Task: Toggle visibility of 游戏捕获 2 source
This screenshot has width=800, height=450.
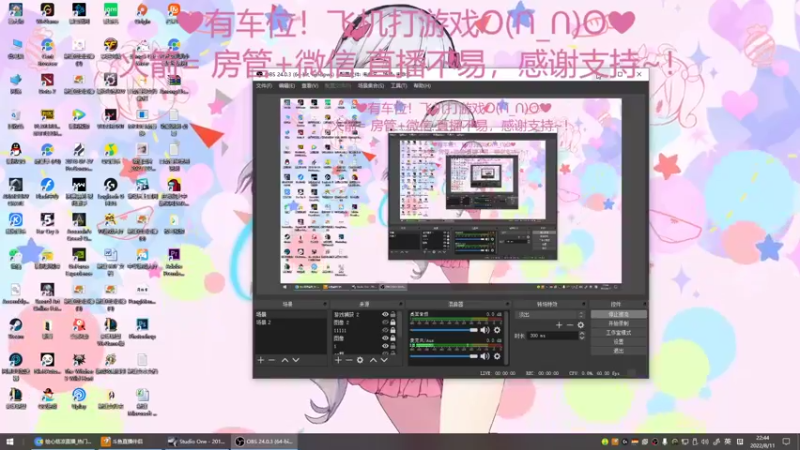Action: [x=385, y=315]
